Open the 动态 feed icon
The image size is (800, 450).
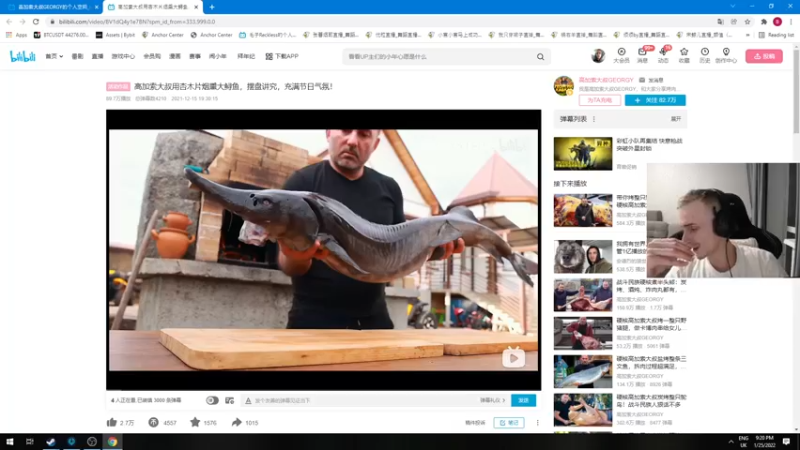pos(663,55)
